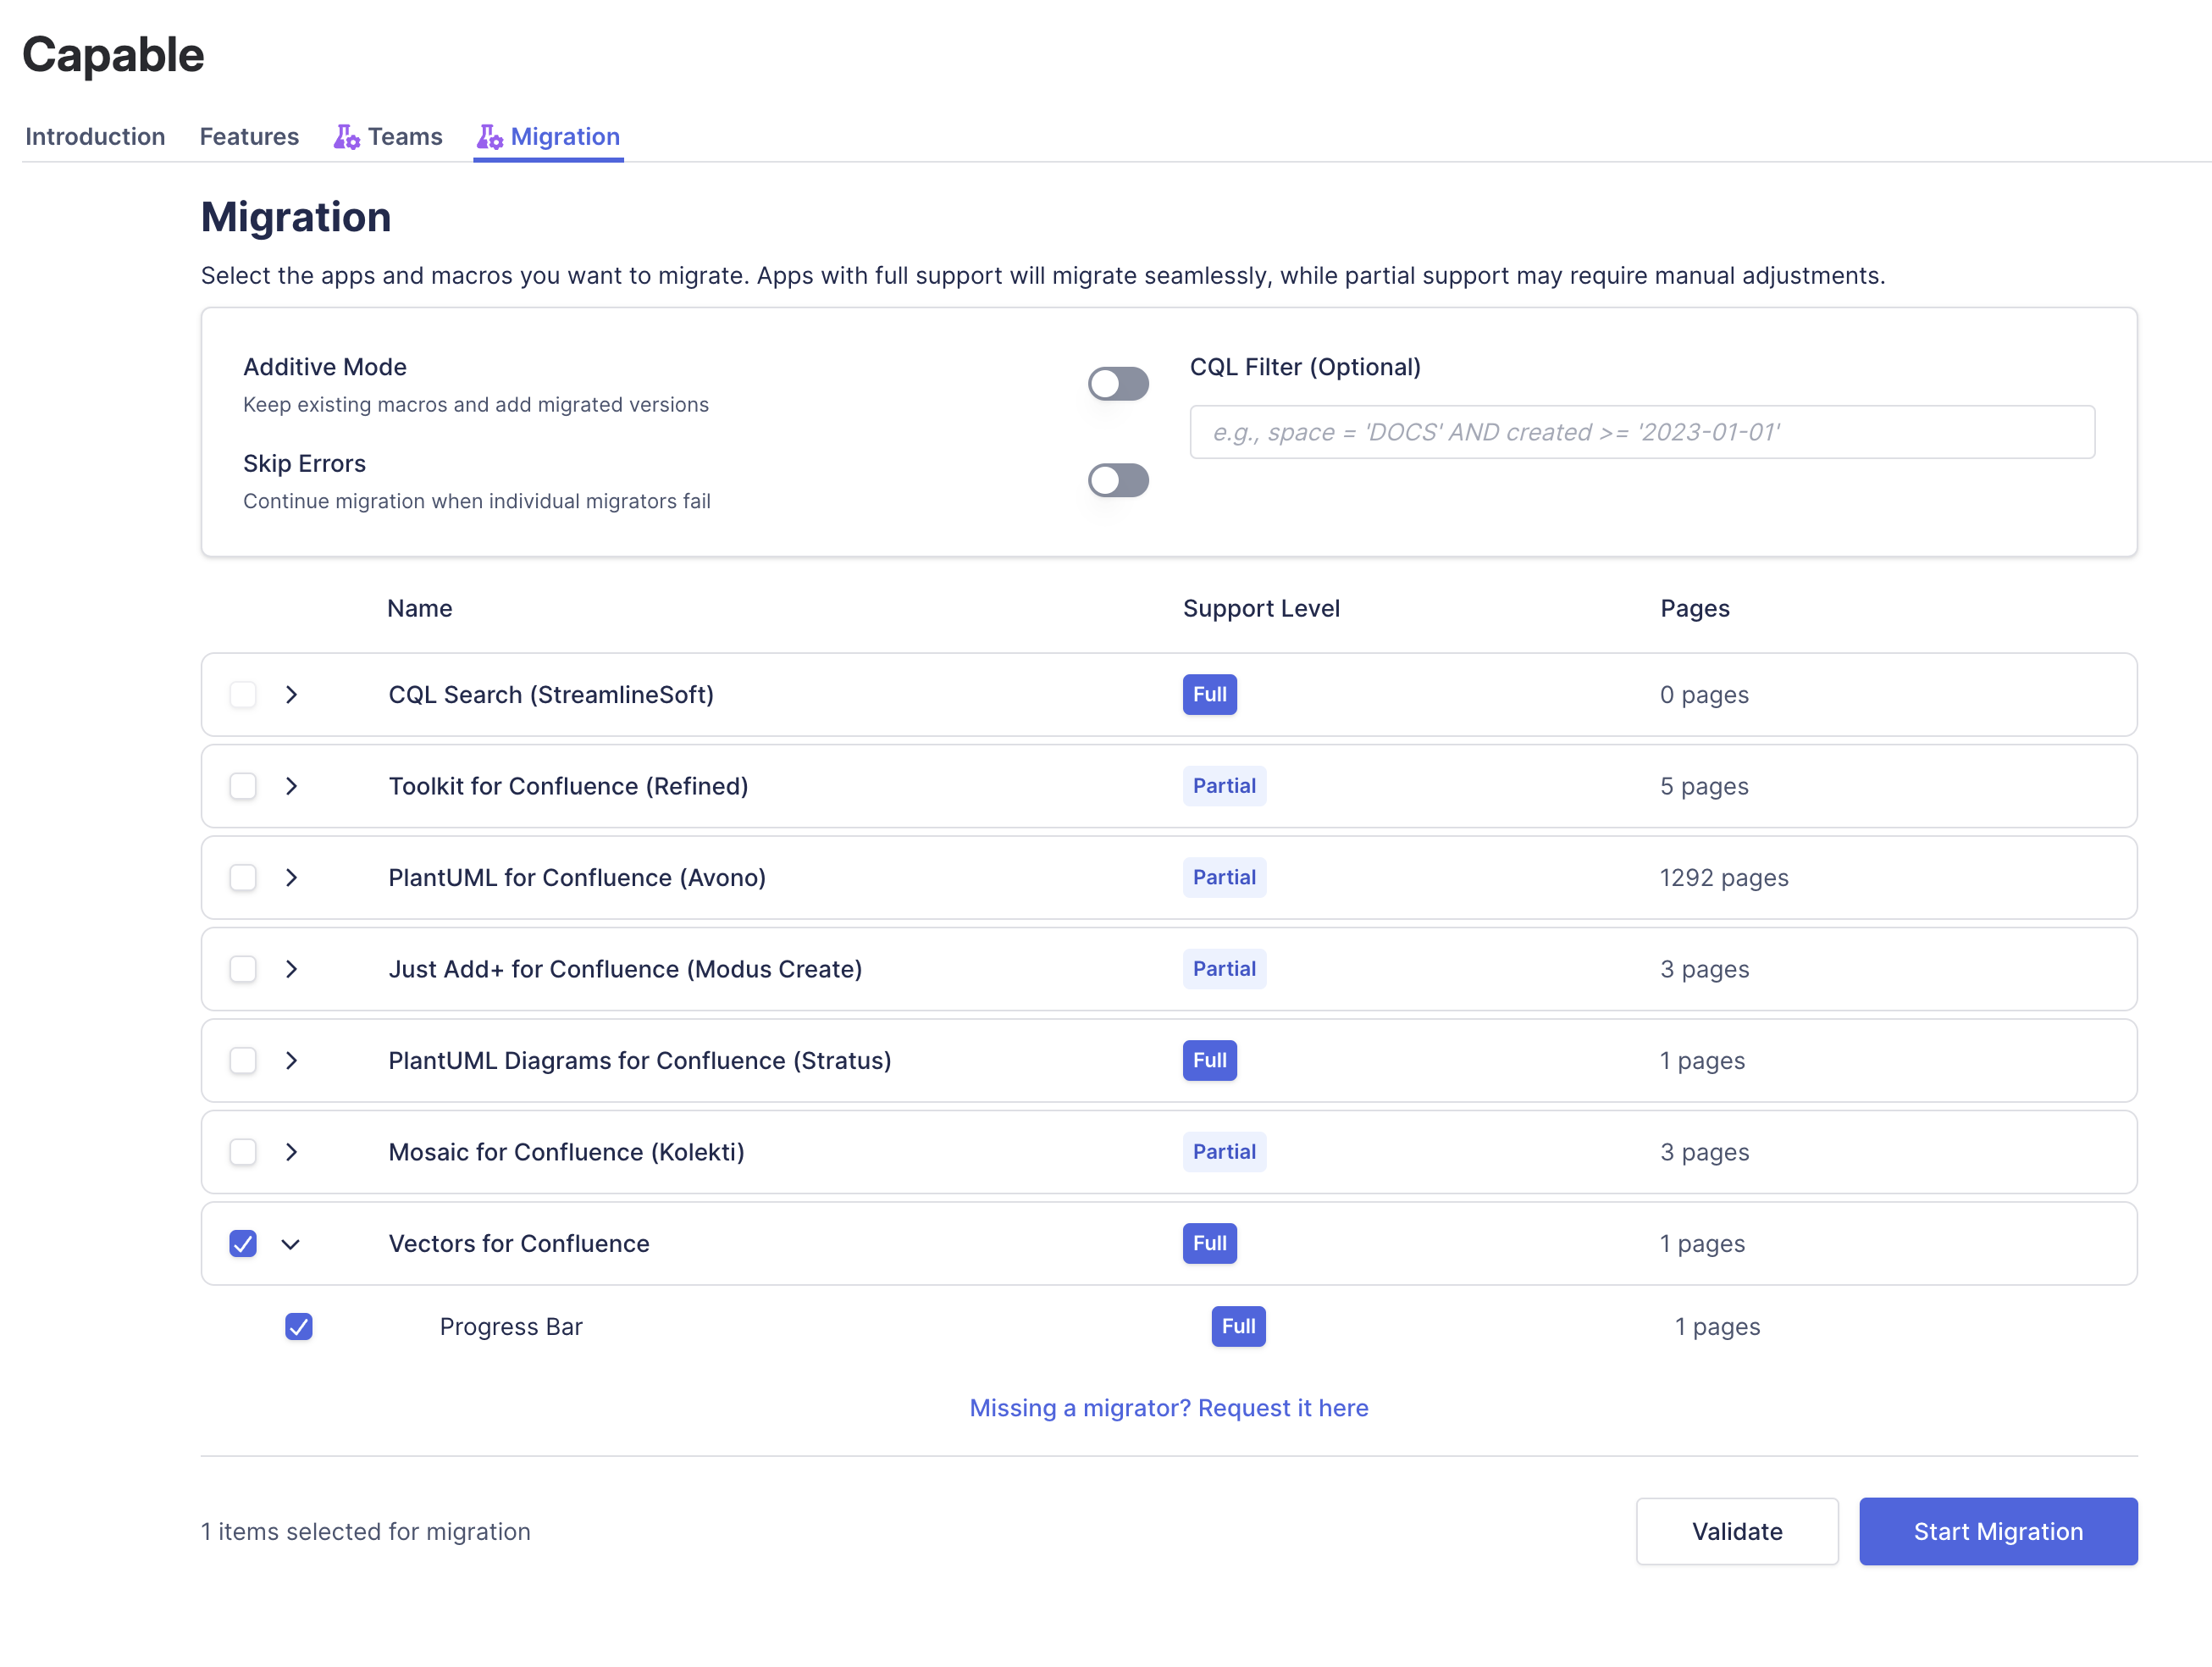The height and width of the screenshot is (1667, 2212).
Task: Click the Partial badge on PlantUML Avono row
Action: [1223, 878]
